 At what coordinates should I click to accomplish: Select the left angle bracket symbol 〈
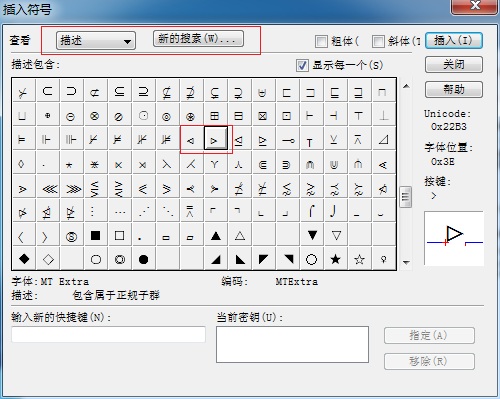pos(24,235)
